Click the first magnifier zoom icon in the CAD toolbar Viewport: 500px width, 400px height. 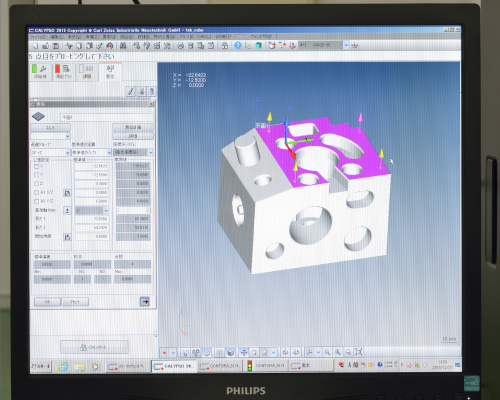(x=327, y=352)
